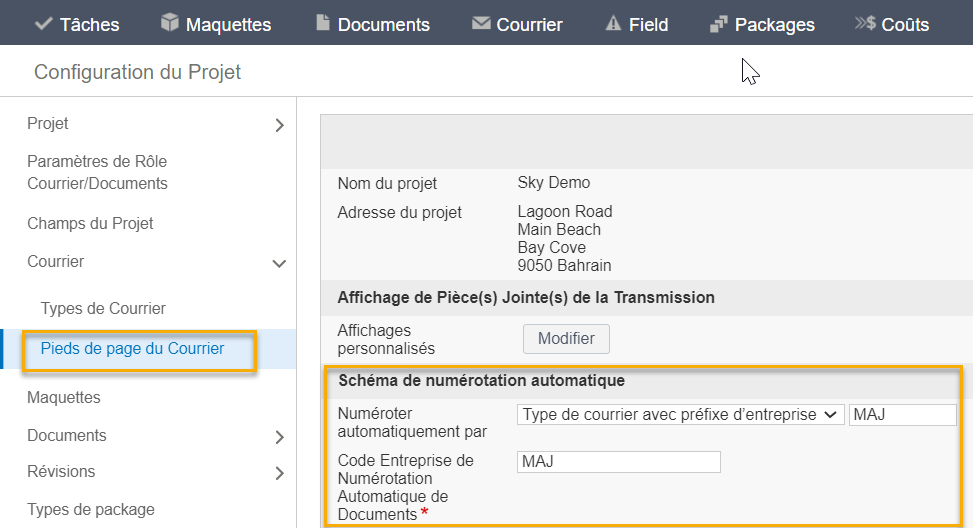Open the Numéroter automatiquement par dropdown
The image size is (973, 528).
point(680,414)
